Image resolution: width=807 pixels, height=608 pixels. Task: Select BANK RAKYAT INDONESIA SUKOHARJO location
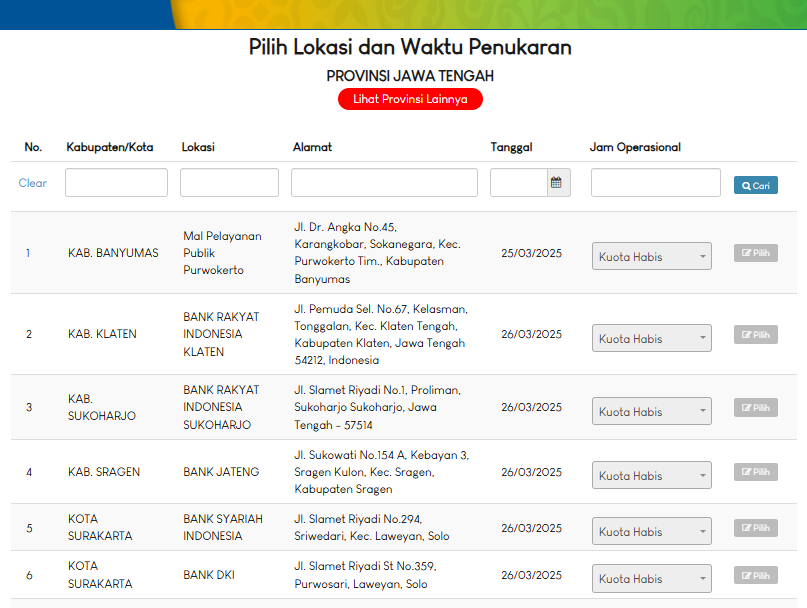click(221, 407)
